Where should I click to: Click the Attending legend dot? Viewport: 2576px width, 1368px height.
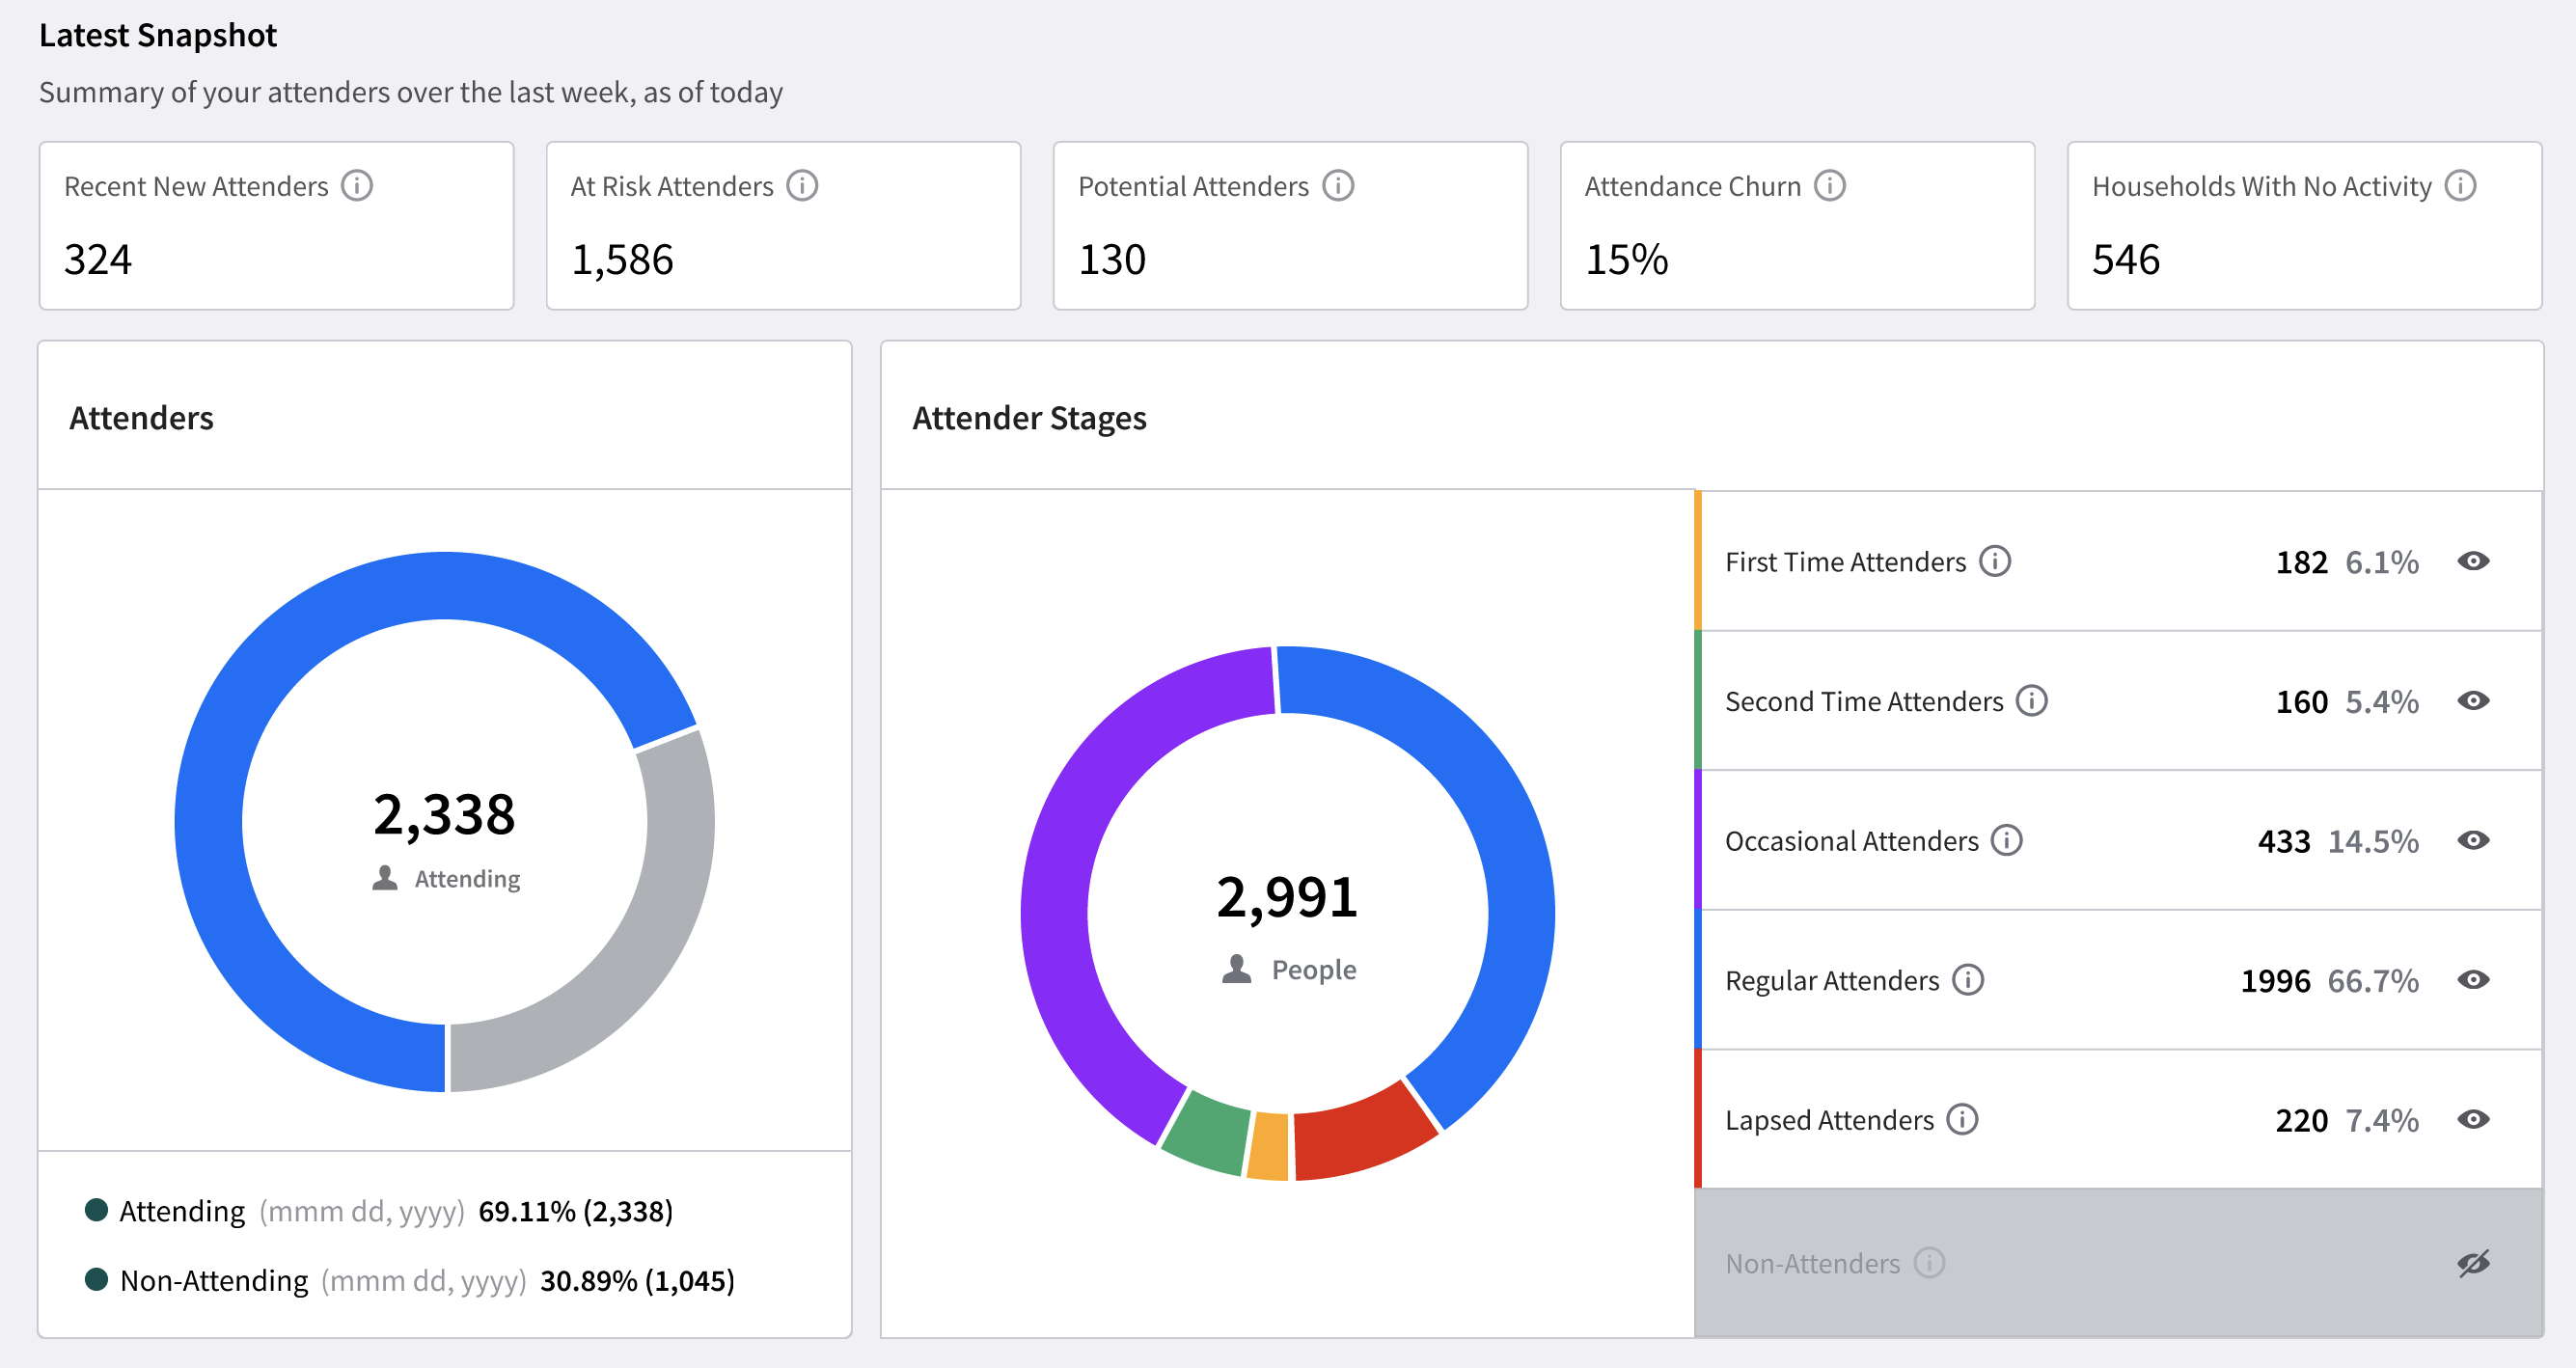[97, 1210]
